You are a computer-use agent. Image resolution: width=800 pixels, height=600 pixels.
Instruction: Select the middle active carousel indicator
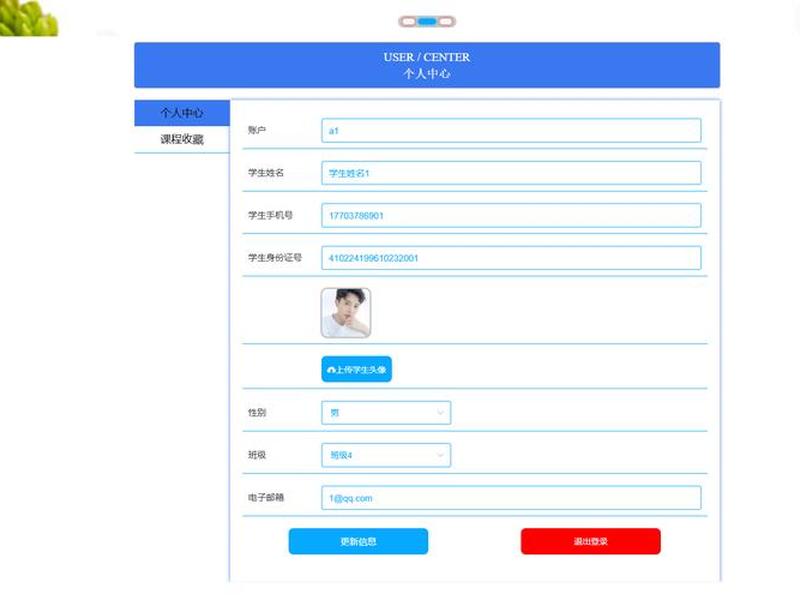click(427, 21)
